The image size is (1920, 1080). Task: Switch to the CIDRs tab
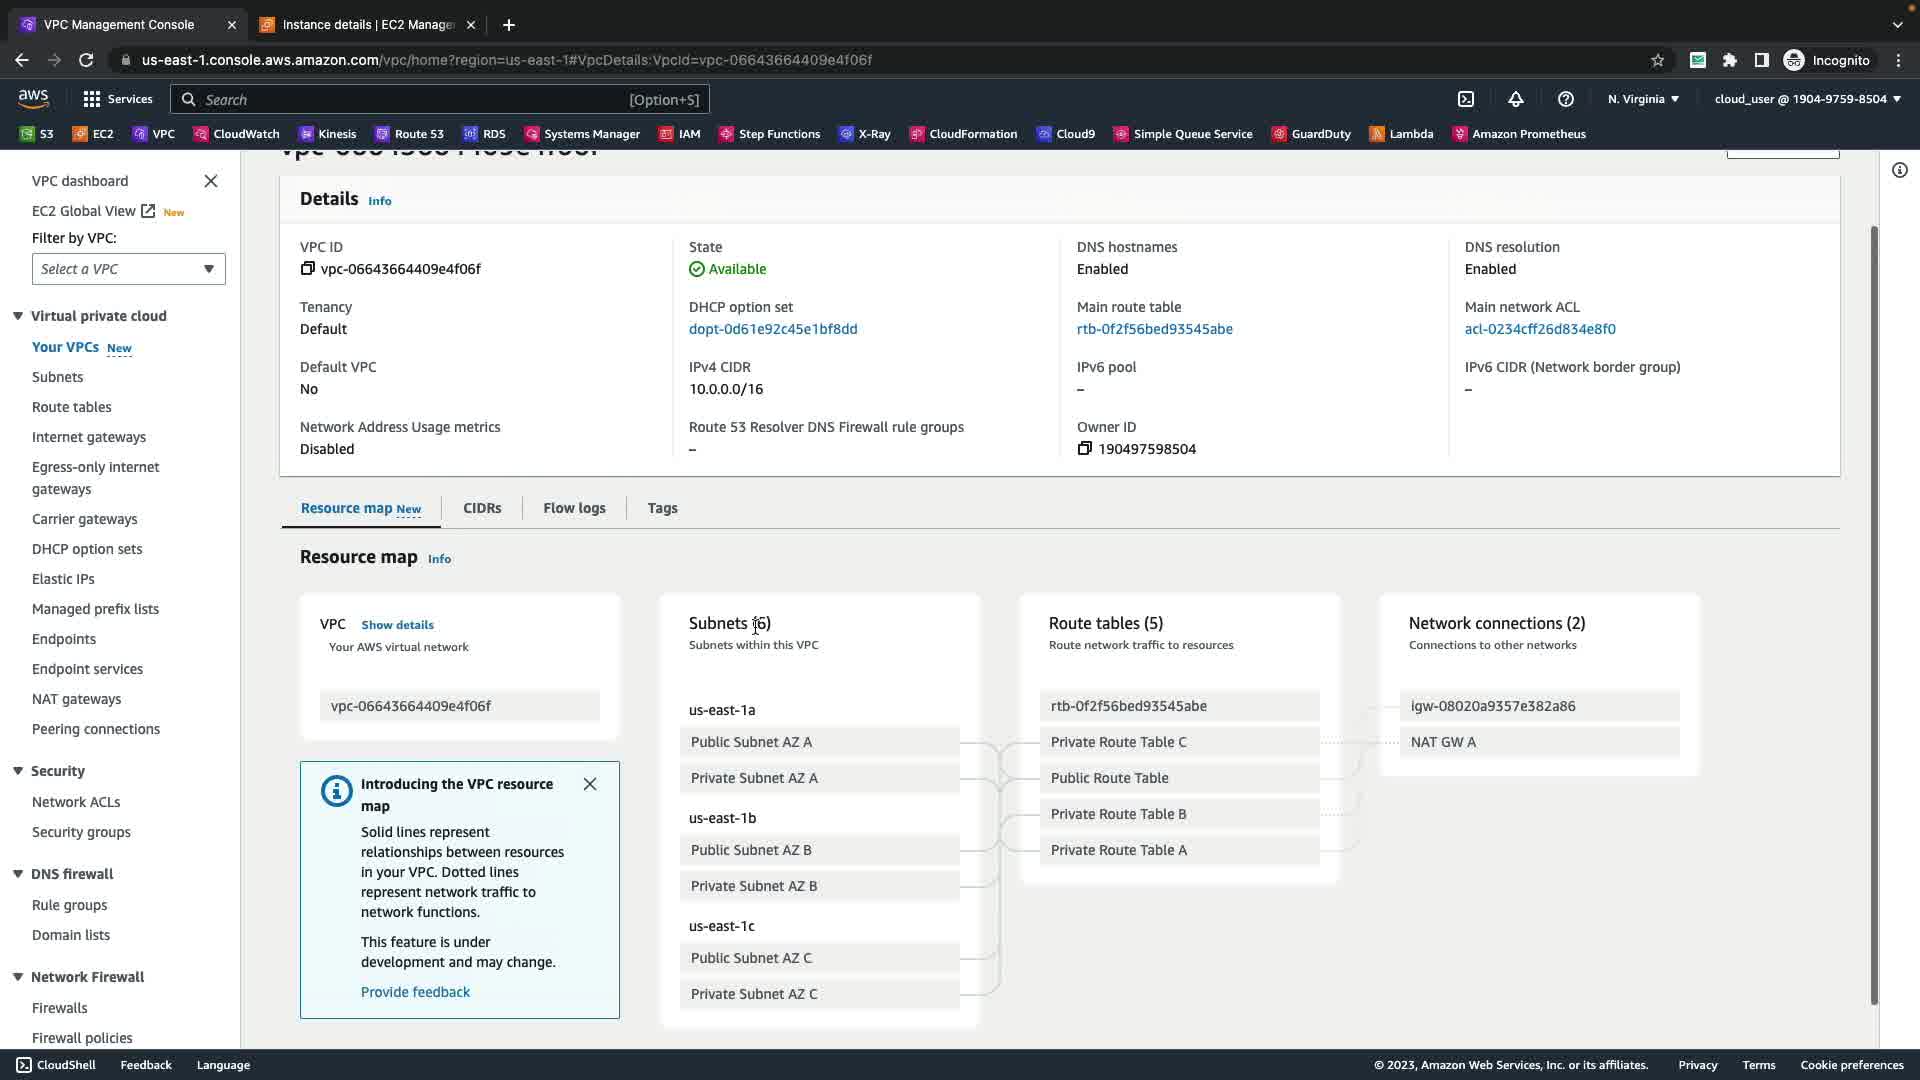482,508
